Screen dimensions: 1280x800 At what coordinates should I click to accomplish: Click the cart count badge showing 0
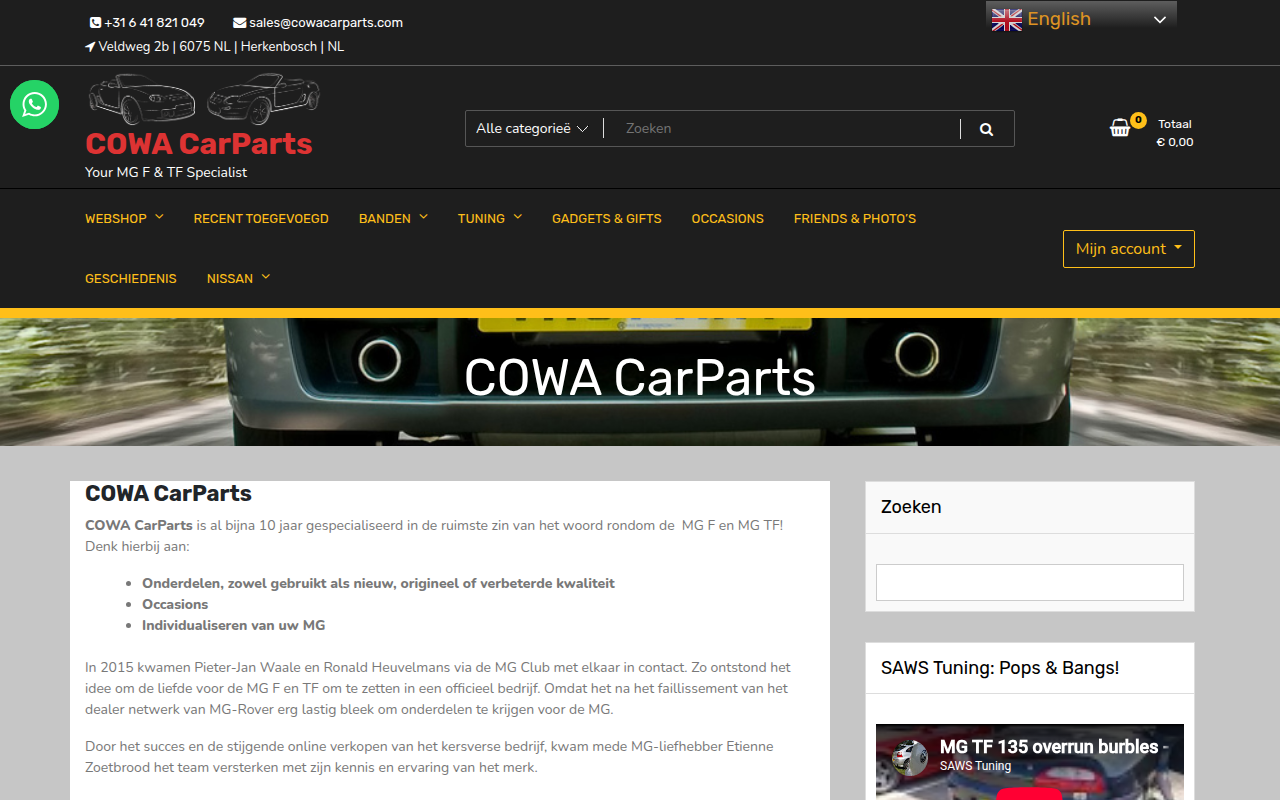[x=1138, y=120]
